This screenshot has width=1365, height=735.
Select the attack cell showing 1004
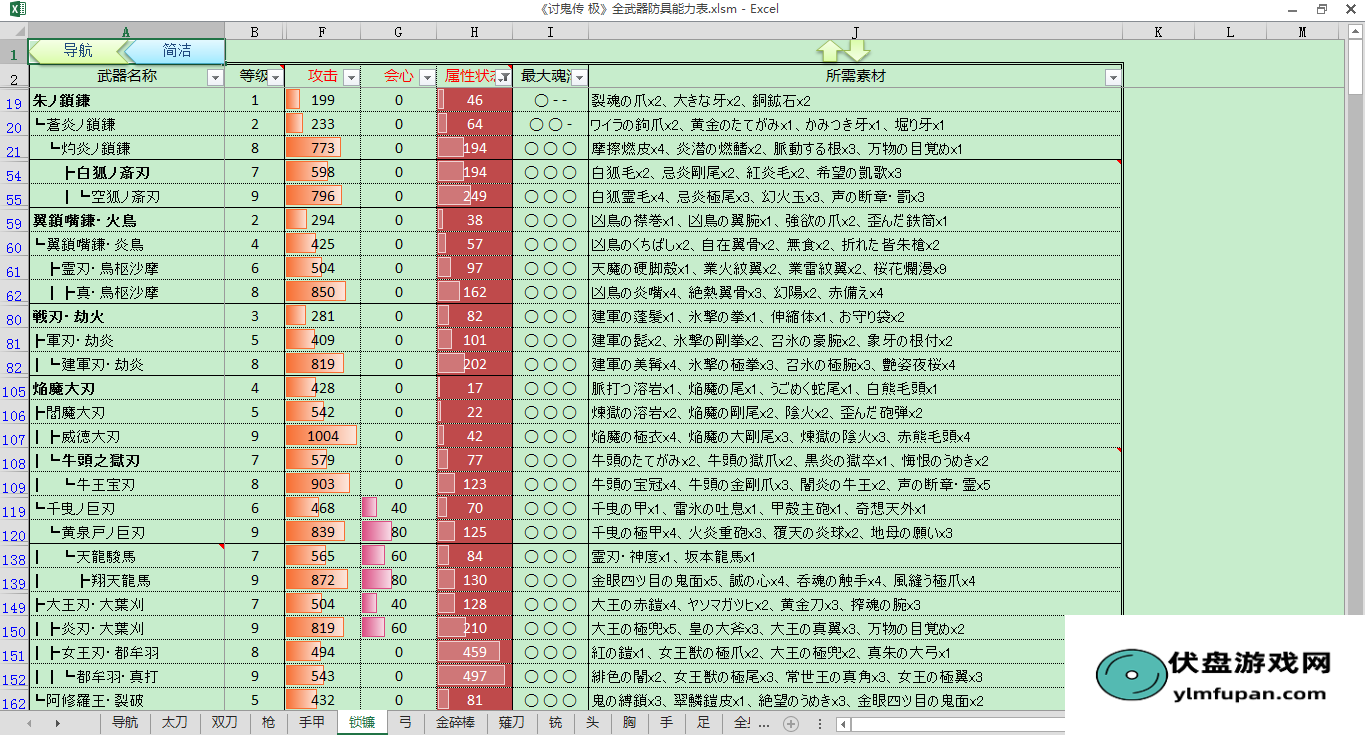point(322,436)
